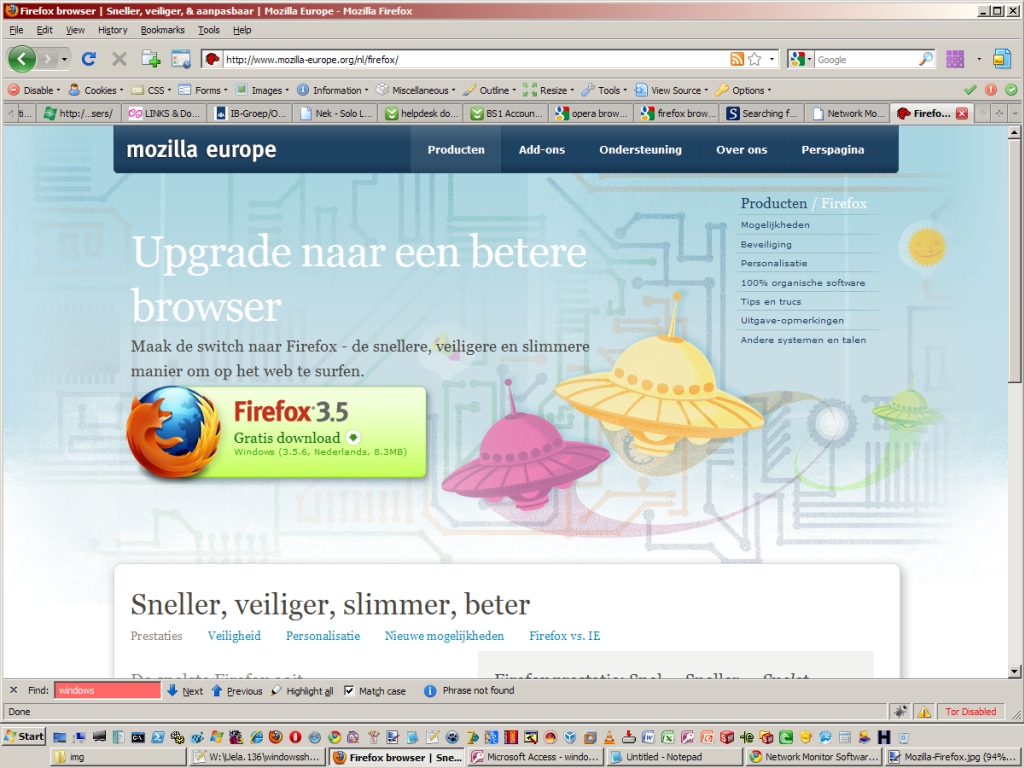
Task: Click the Forward navigation arrow
Action: tap(48, 59)
